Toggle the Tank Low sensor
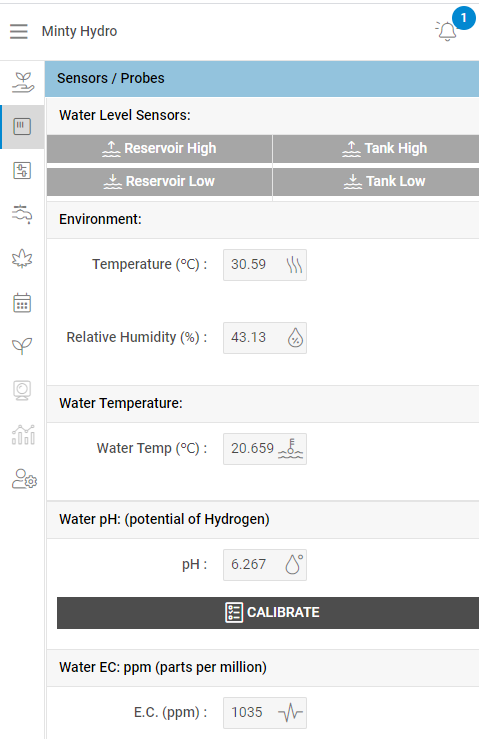479x739 pixels. click(x=376, y=181)
